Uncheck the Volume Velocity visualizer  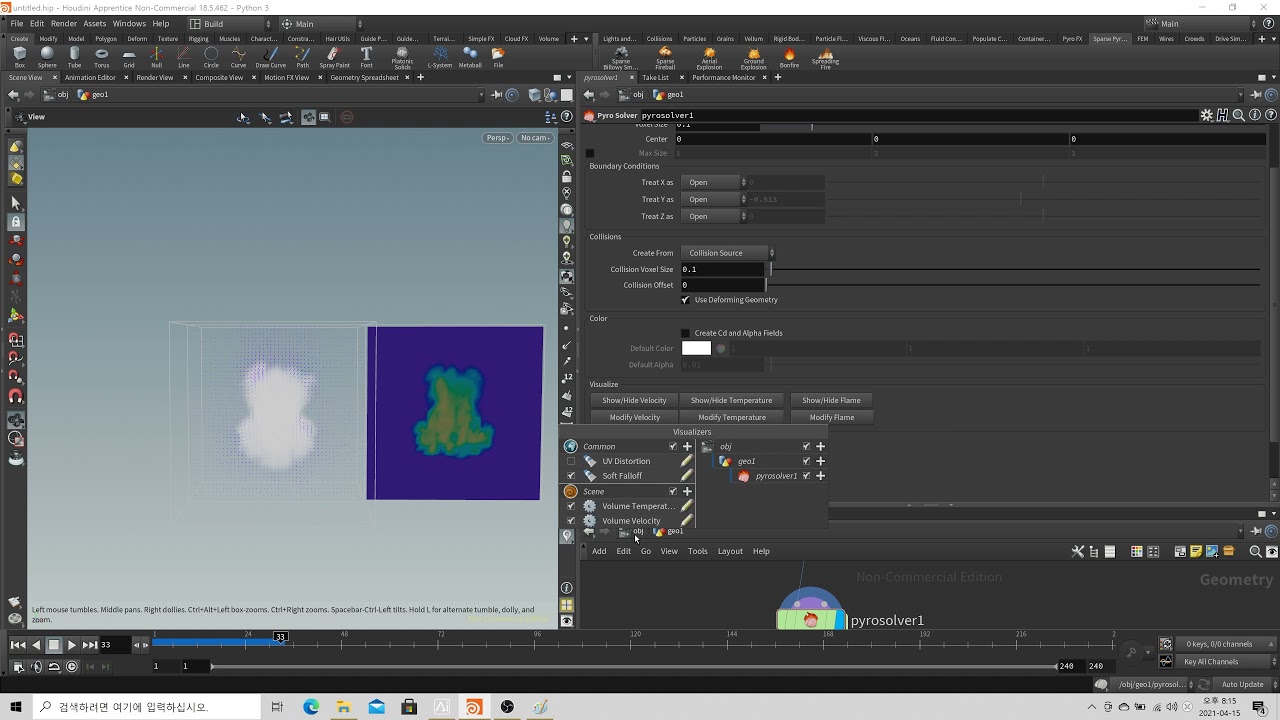(x=571, y=521)
